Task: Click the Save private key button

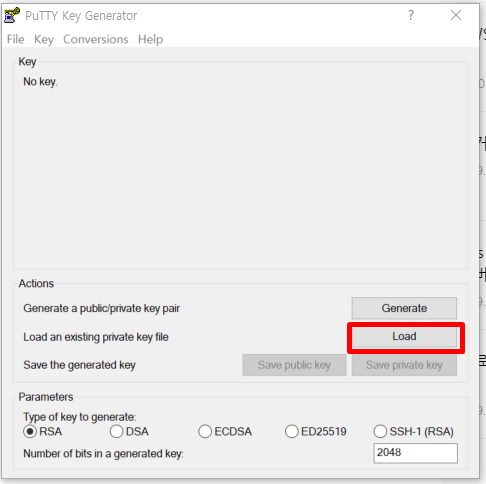Action: 404,365
